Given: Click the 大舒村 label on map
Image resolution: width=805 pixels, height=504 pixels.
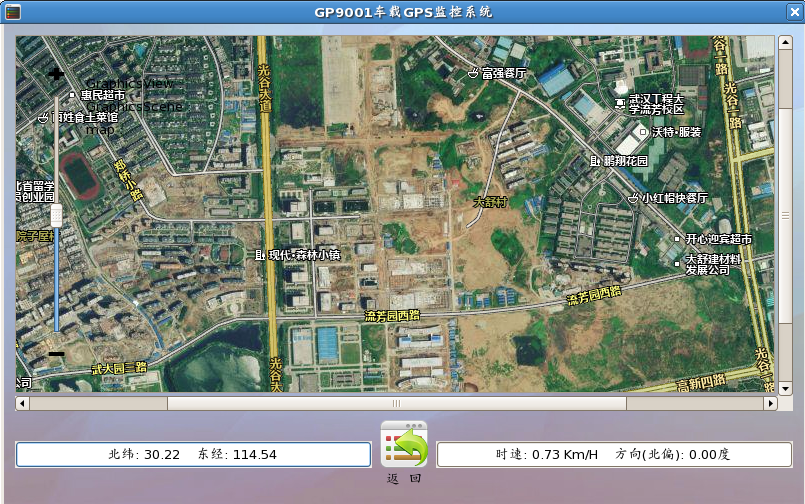Looking at the screenshot, I should pos(490,202).
